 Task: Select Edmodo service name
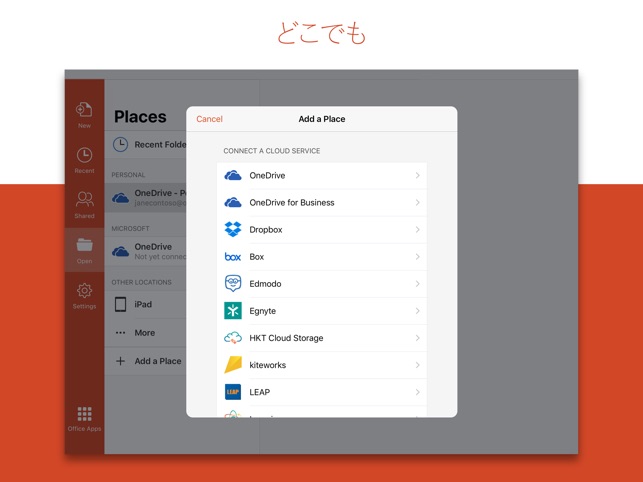click(265, 284)
